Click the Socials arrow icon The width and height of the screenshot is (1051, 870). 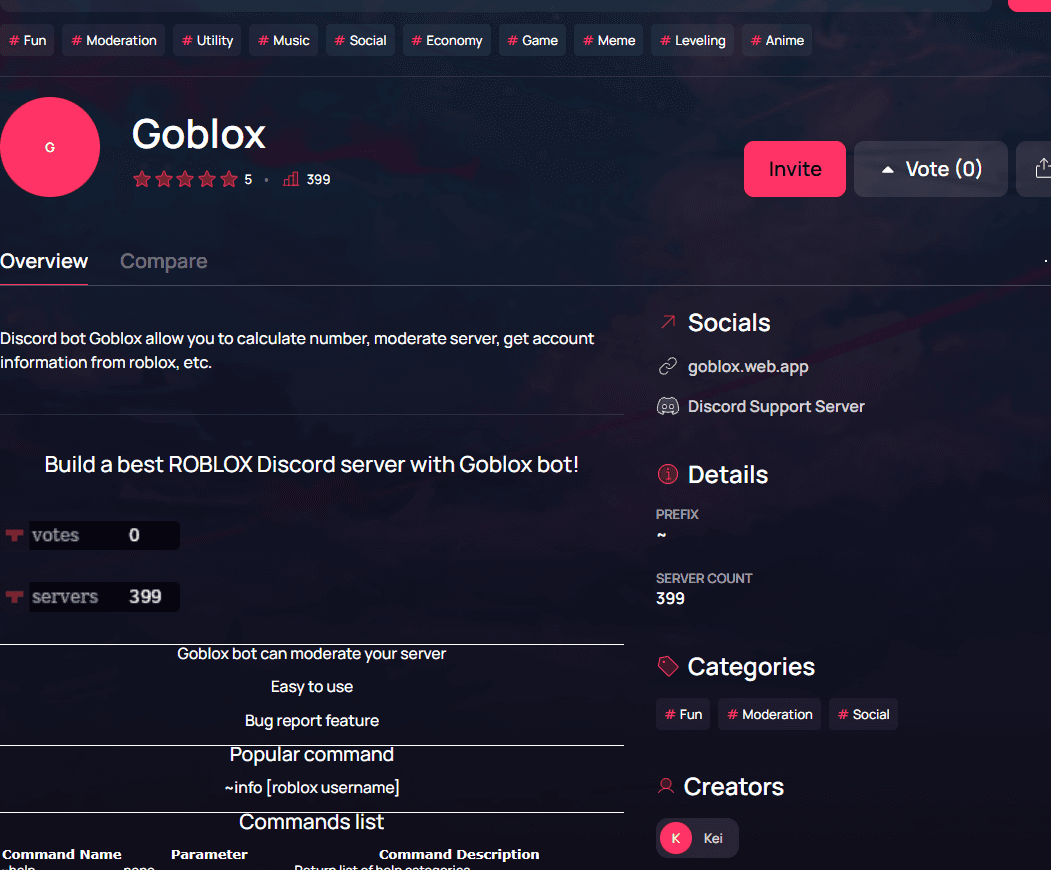click(x=668, y=322)
